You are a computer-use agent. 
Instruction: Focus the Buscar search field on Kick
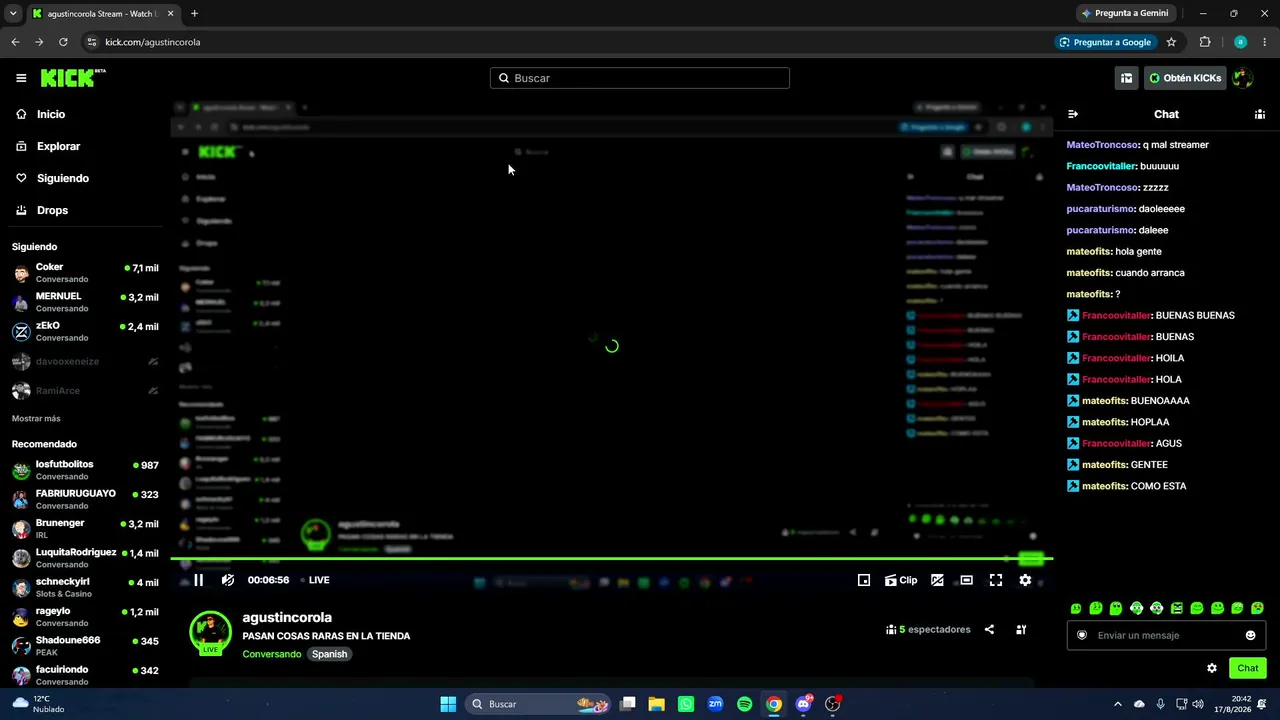coord(640,78)
